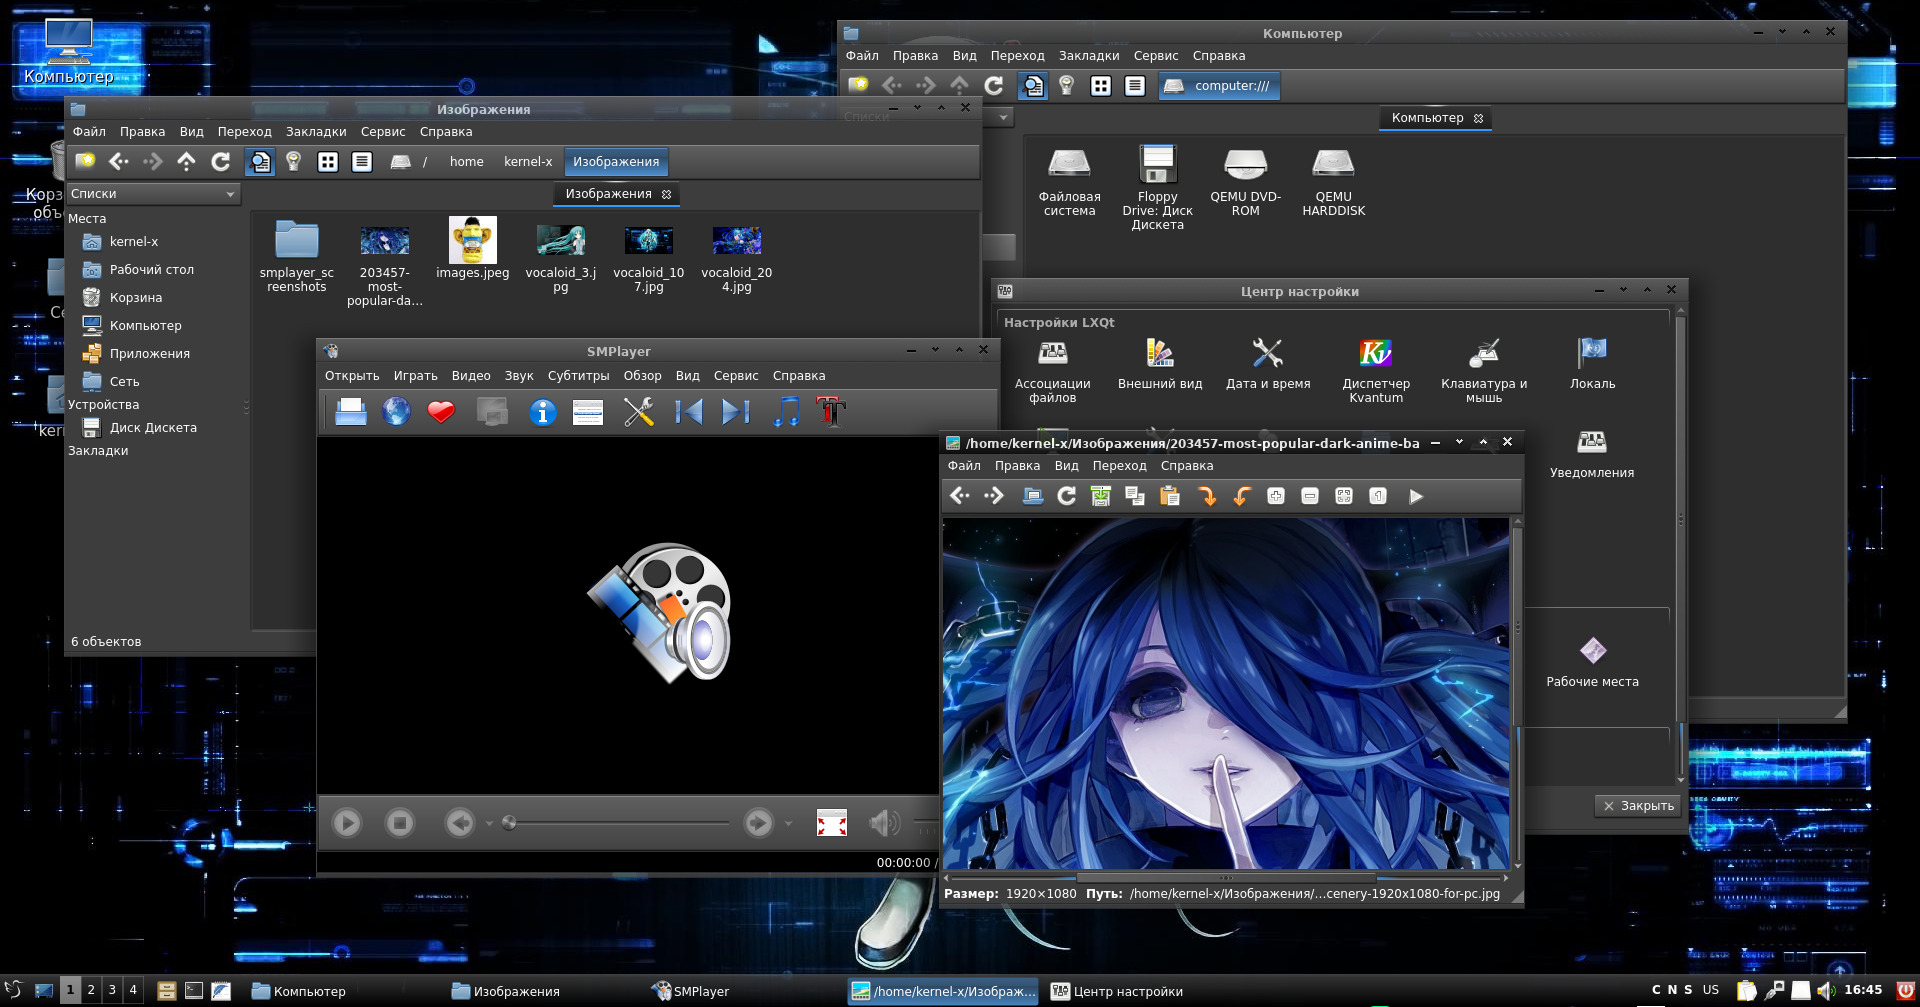The image size is (1920, 1007).
Task: Show original size in the image viewer
Action: pos(1378,496)
